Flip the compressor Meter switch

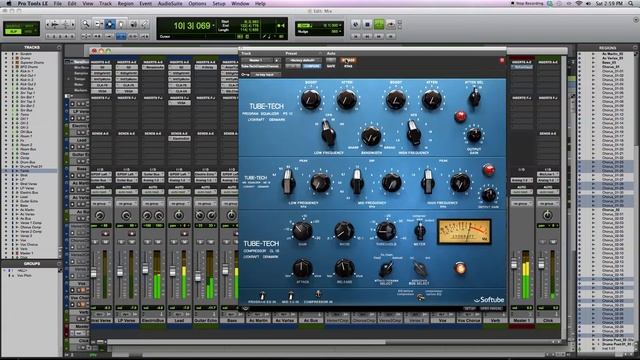pyautogui.click(x=419, y=232)
